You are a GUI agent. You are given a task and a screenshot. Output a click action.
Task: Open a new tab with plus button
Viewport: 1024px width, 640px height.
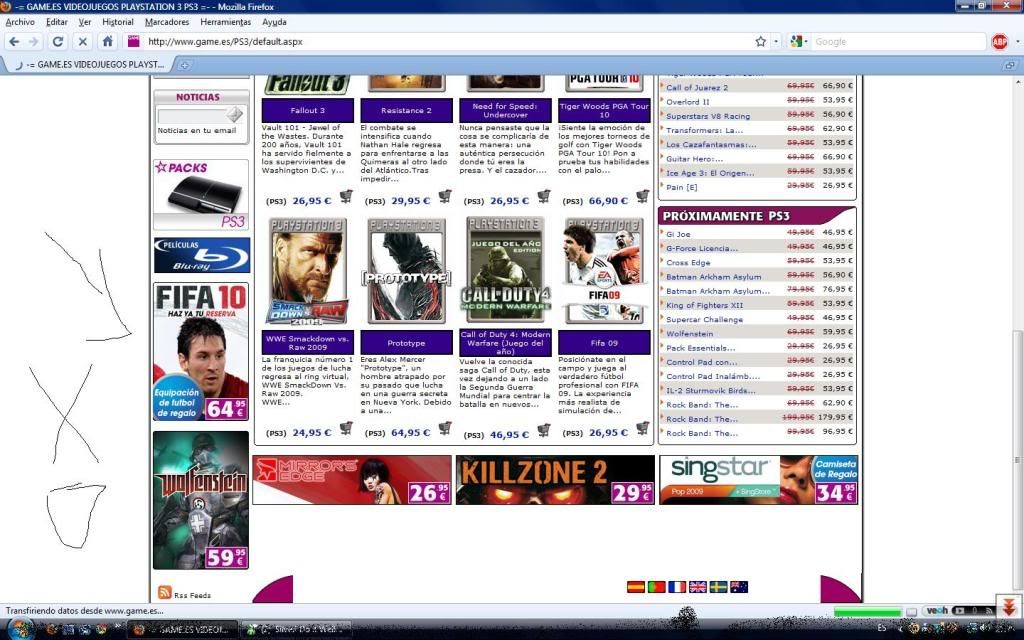(x=185, y=65)
